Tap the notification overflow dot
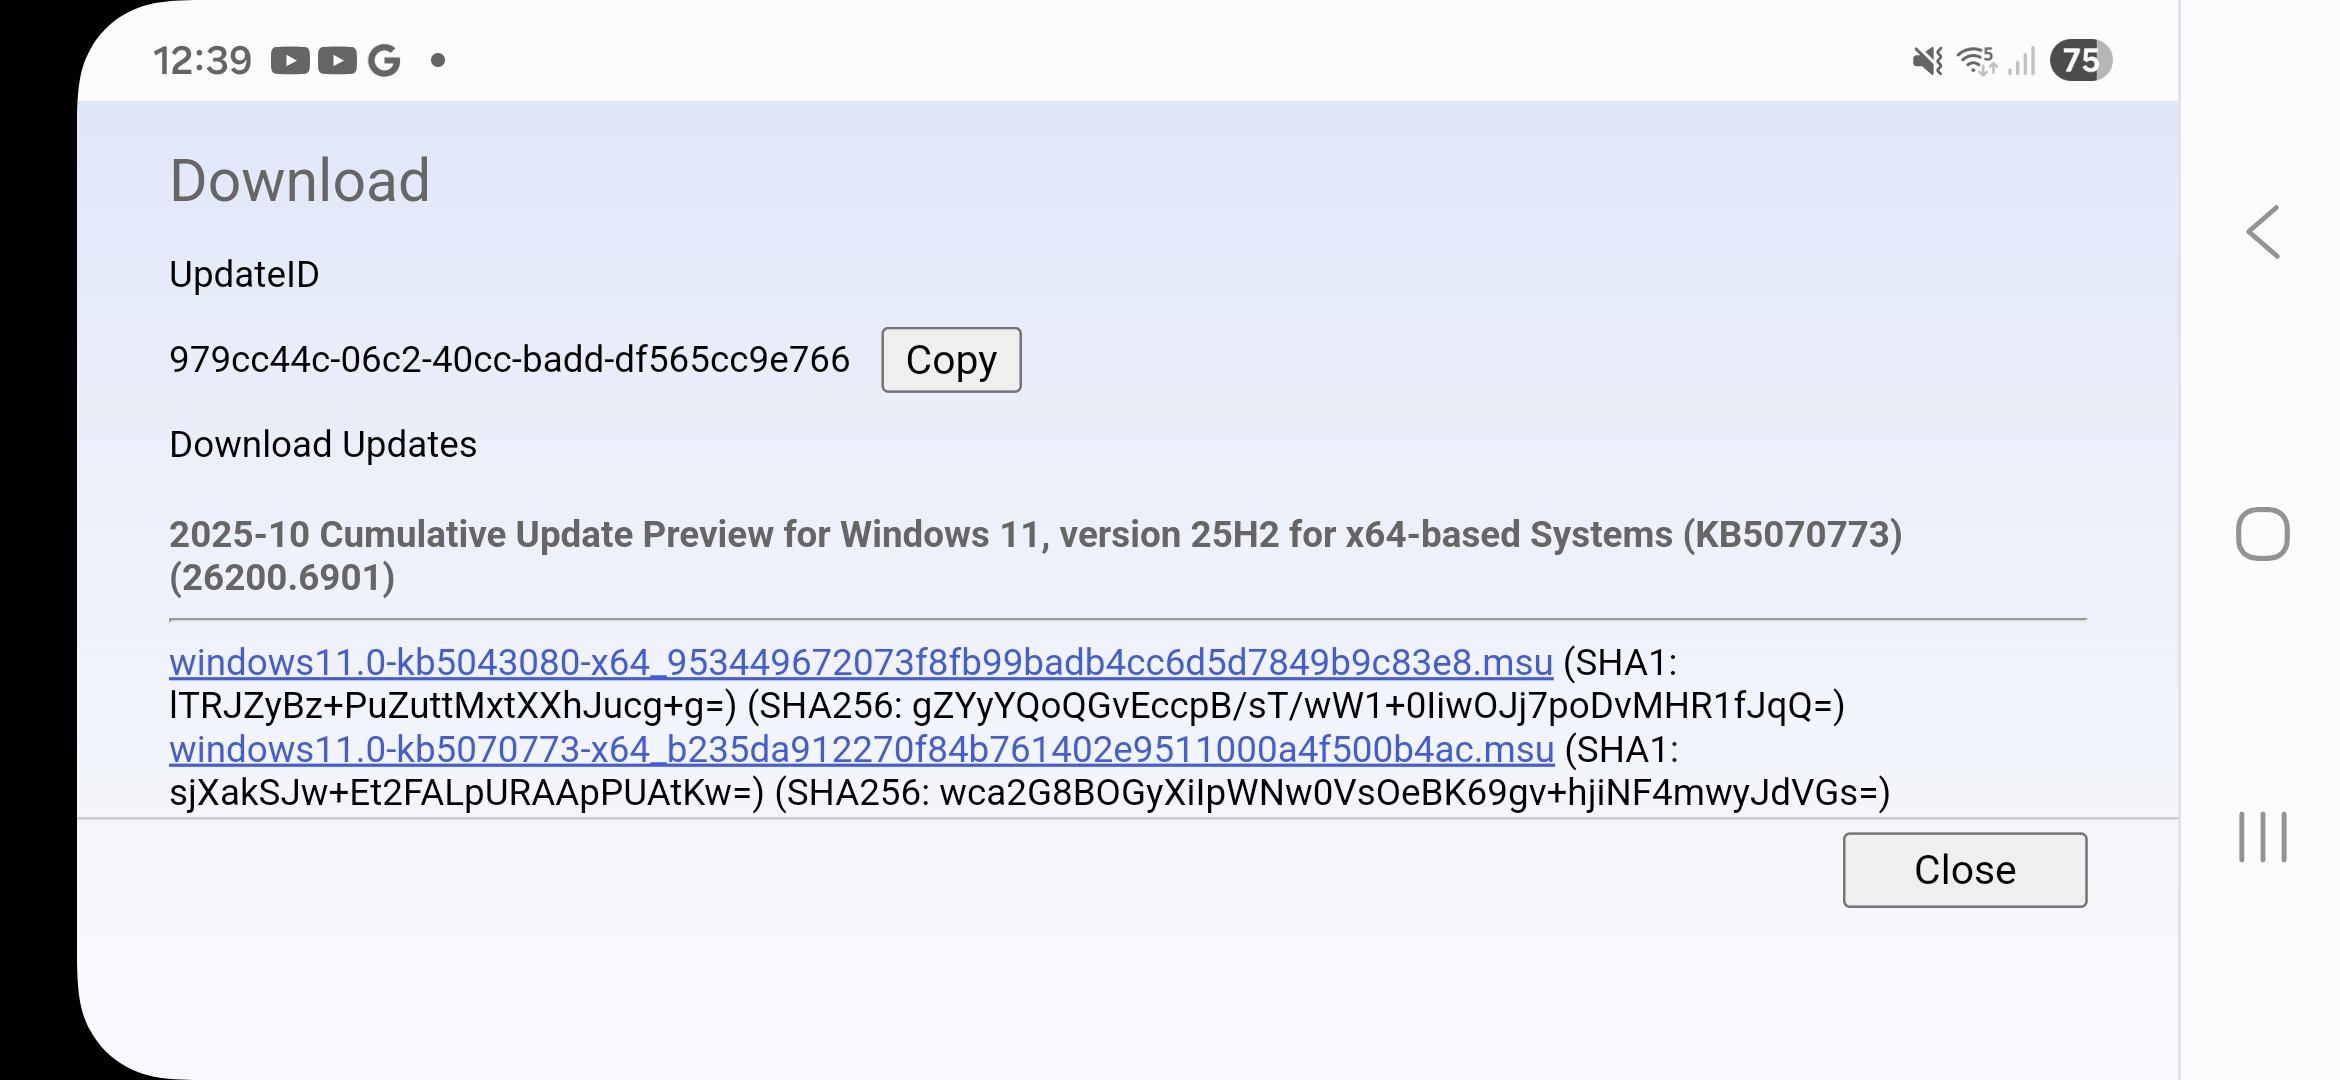Image resolution: width=2340 pixels, height=1080 pixels. (437, 61)
